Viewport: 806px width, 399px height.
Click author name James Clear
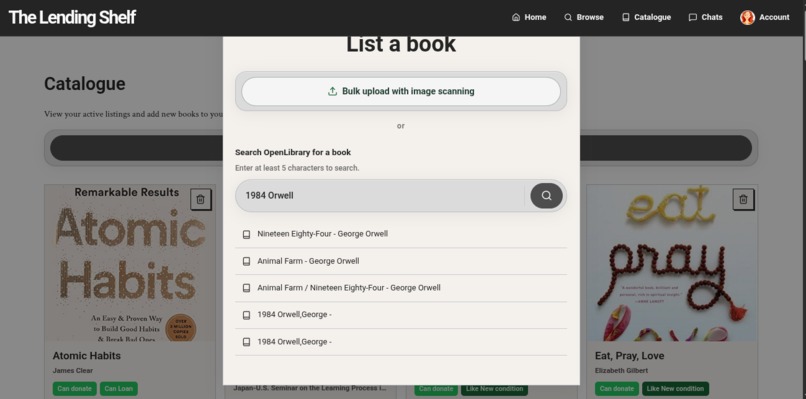72,371
